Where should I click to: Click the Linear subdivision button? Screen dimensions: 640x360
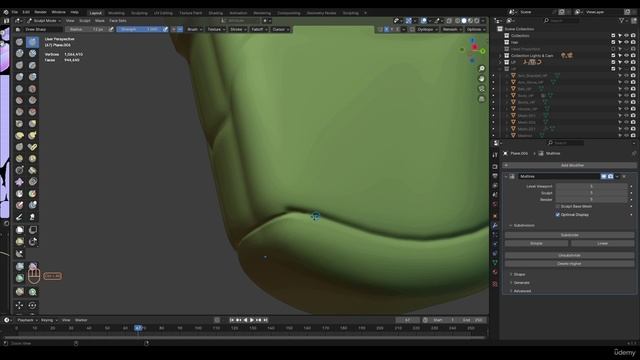[602, 243]
